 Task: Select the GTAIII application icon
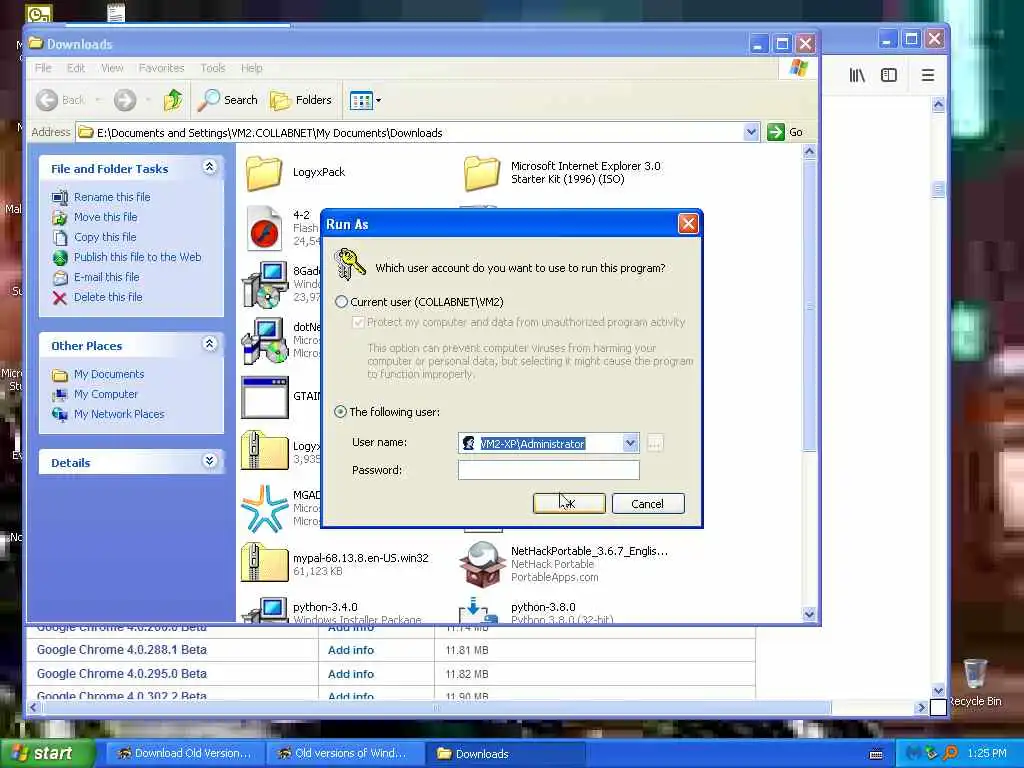coord(264,397)
